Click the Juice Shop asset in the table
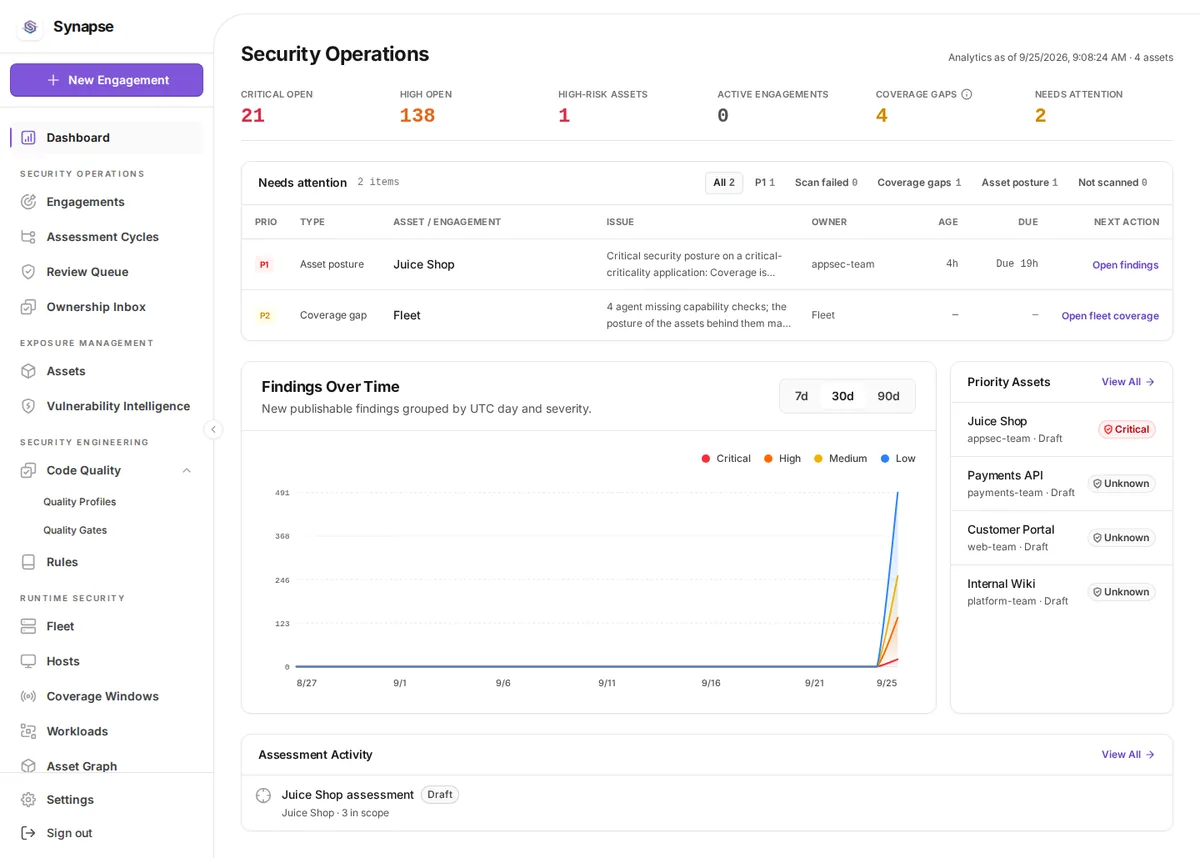This screenshot has height=858, width=1200. 424,264
